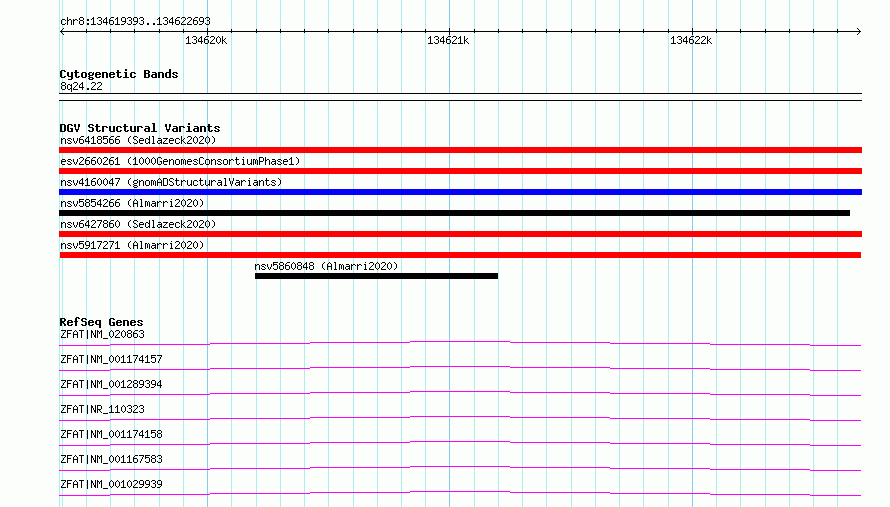Click the ZFAT|NR_110323 transcript label
890x507 pixels.
point(102,409)
